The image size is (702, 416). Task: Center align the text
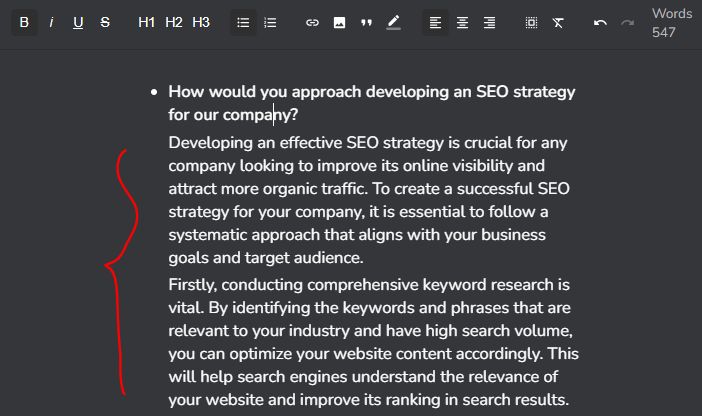coord(462,22)
